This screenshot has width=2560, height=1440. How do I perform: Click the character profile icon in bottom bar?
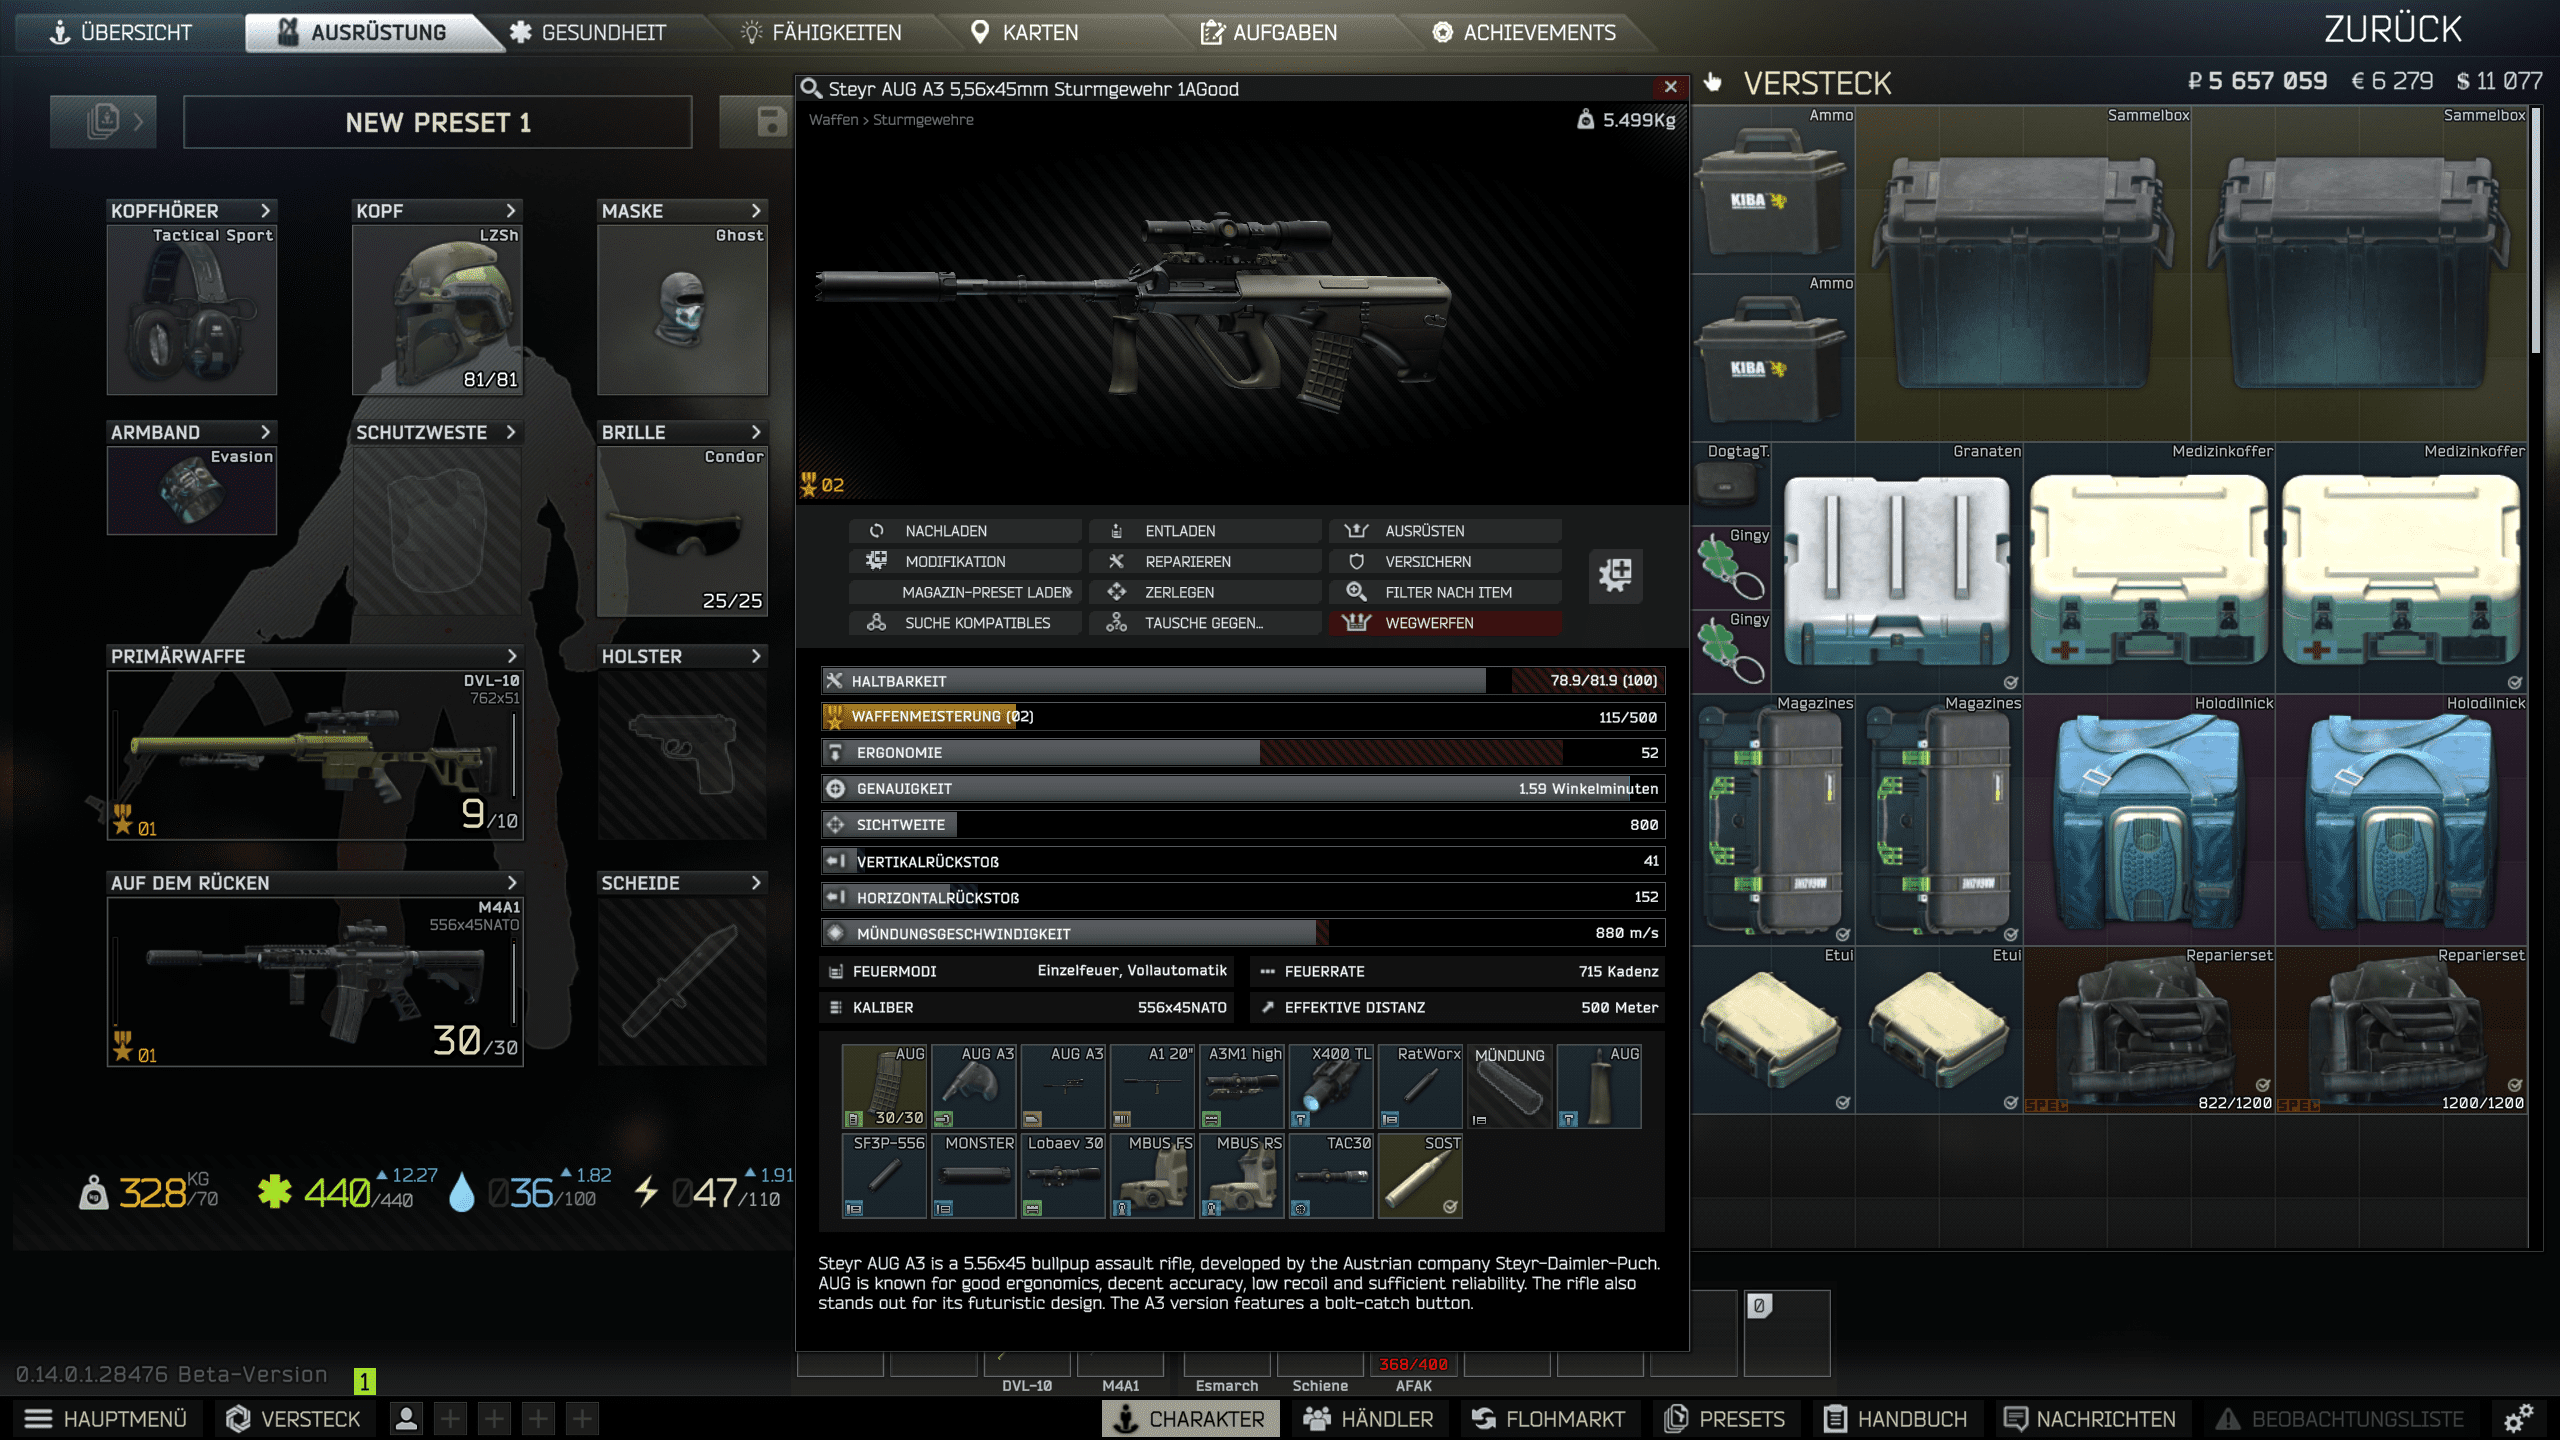(x=406, y=1418)
